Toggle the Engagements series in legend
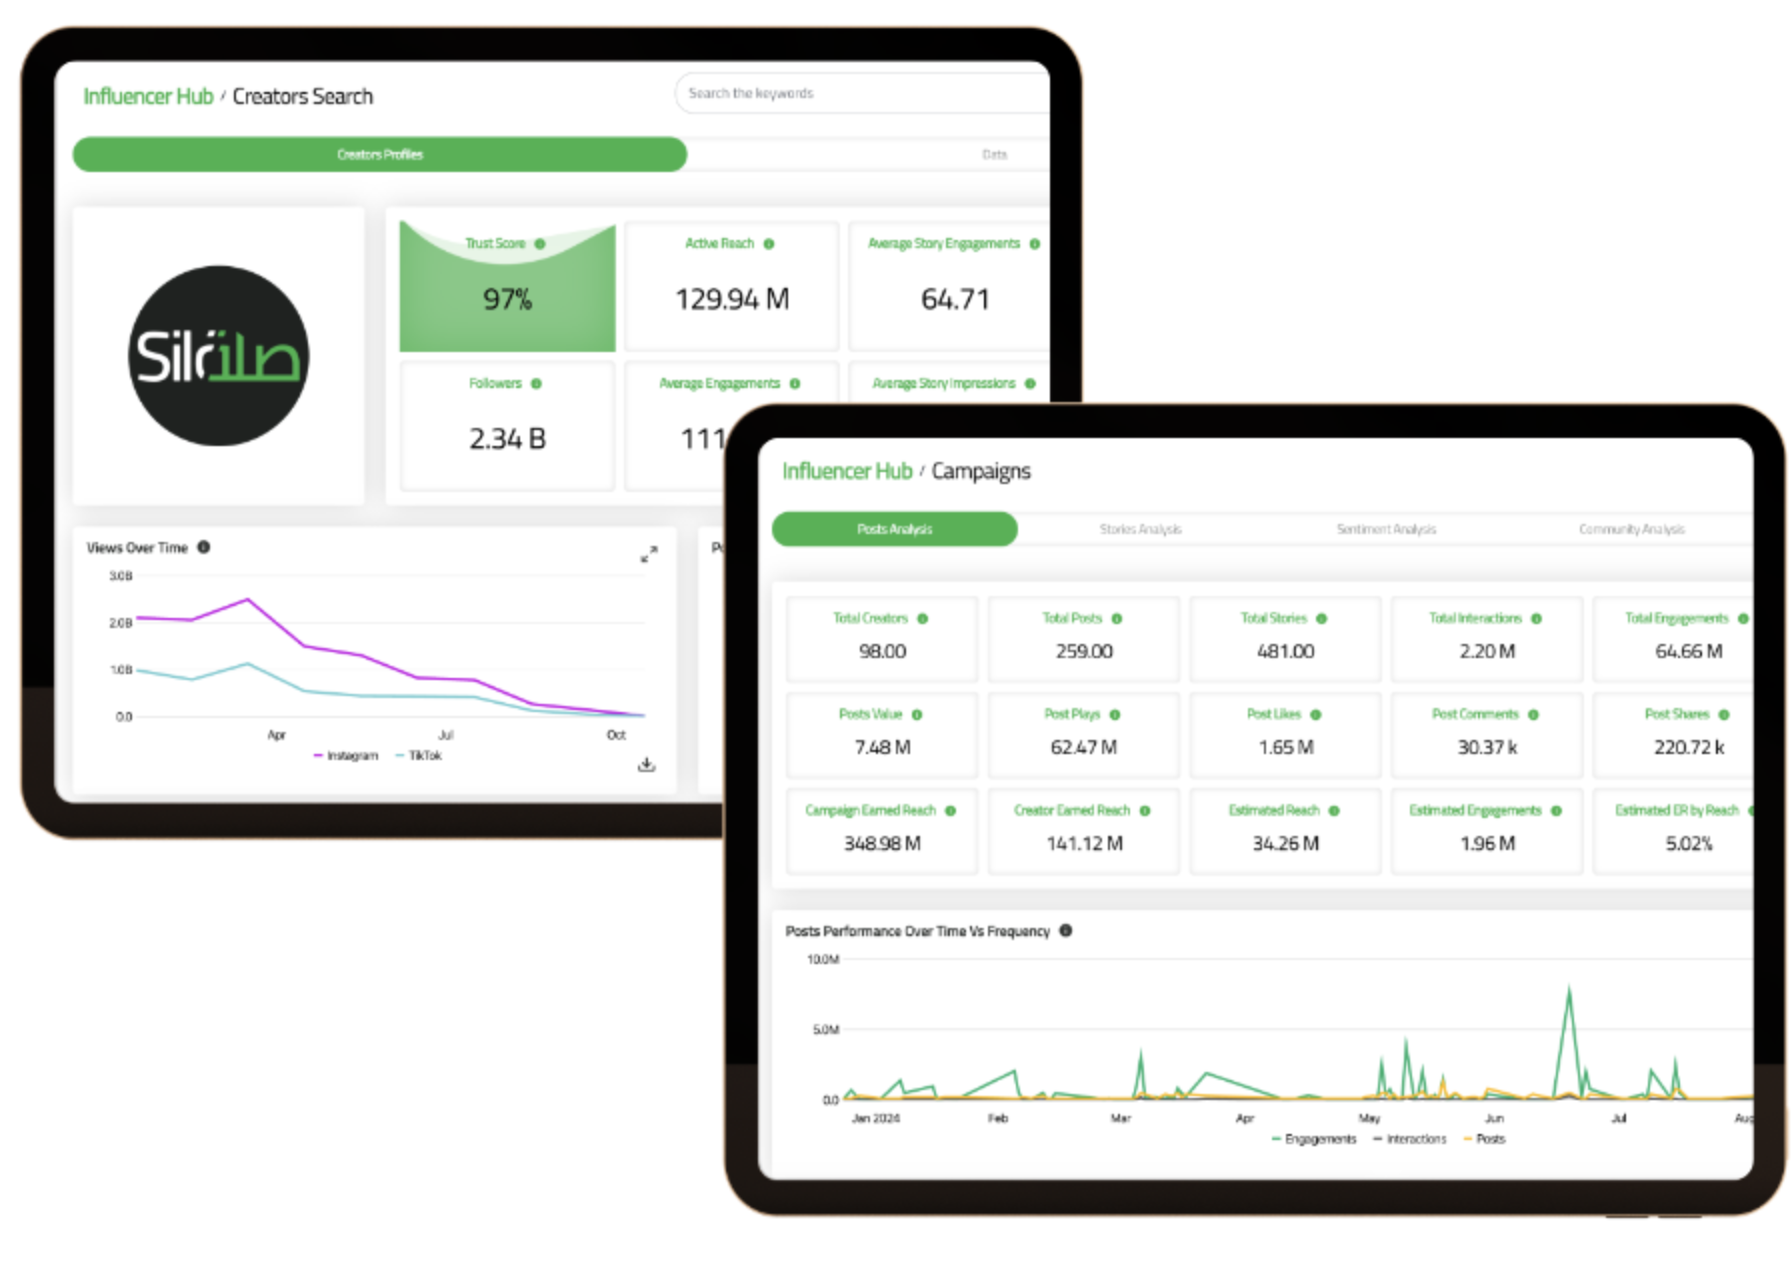 click(x=1314, y=1139)
